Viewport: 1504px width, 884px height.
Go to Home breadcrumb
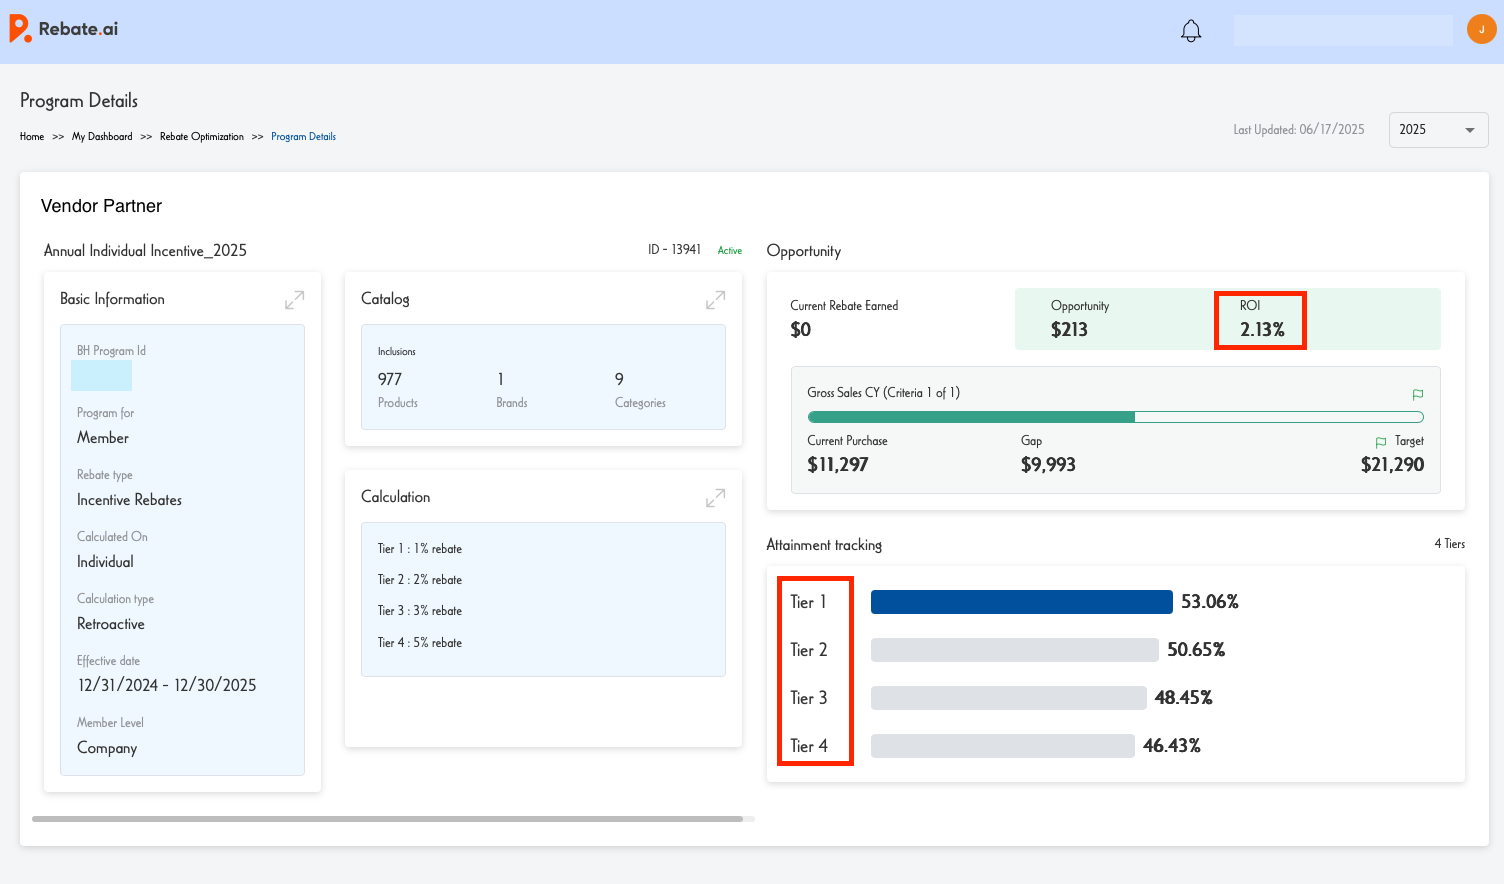(x=32, y=137)
